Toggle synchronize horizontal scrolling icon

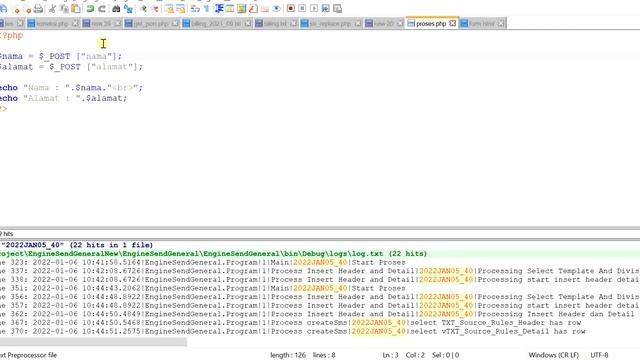click(x=180, y=9)
